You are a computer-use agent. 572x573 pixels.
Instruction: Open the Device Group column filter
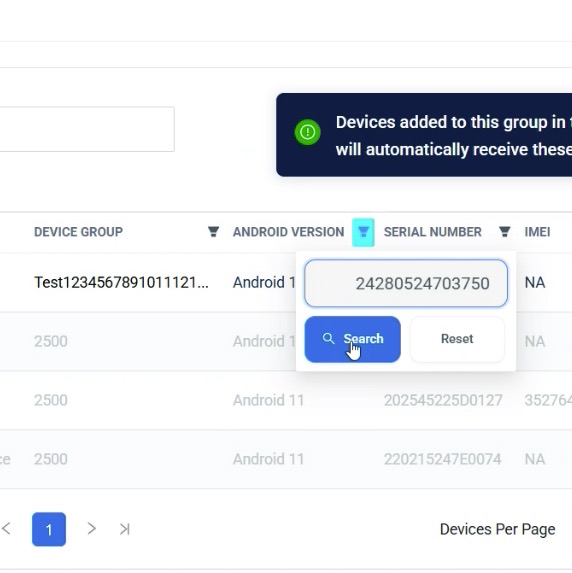[x=213, y=232]
